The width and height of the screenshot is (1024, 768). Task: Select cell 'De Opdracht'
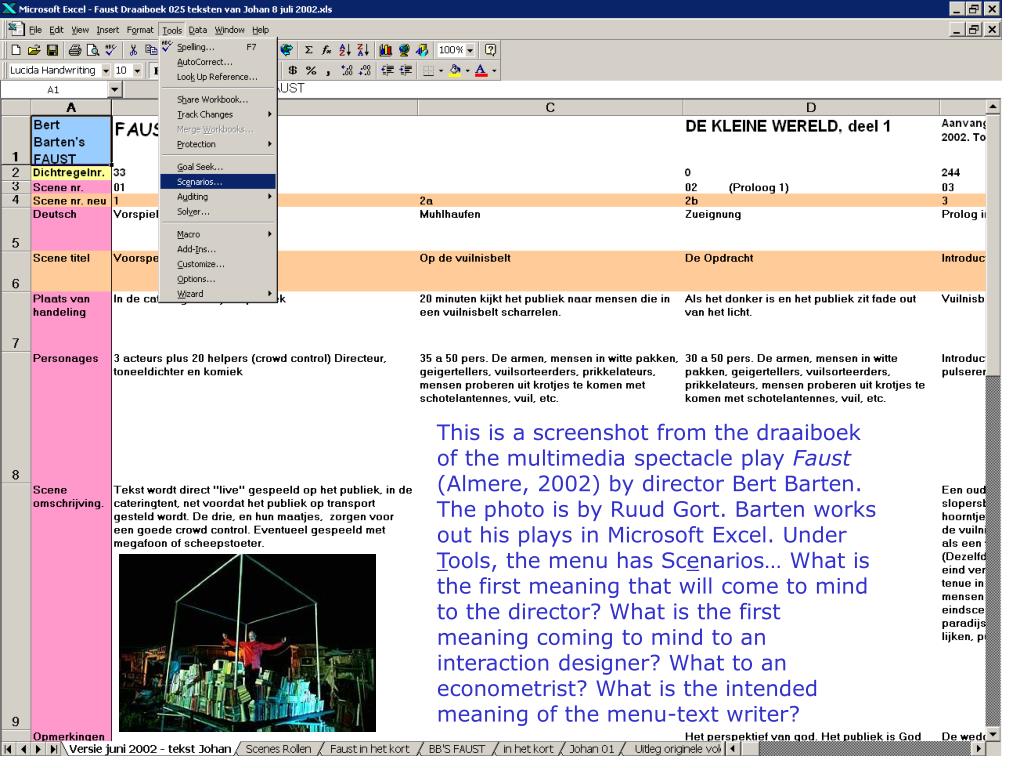pos(810,271)
